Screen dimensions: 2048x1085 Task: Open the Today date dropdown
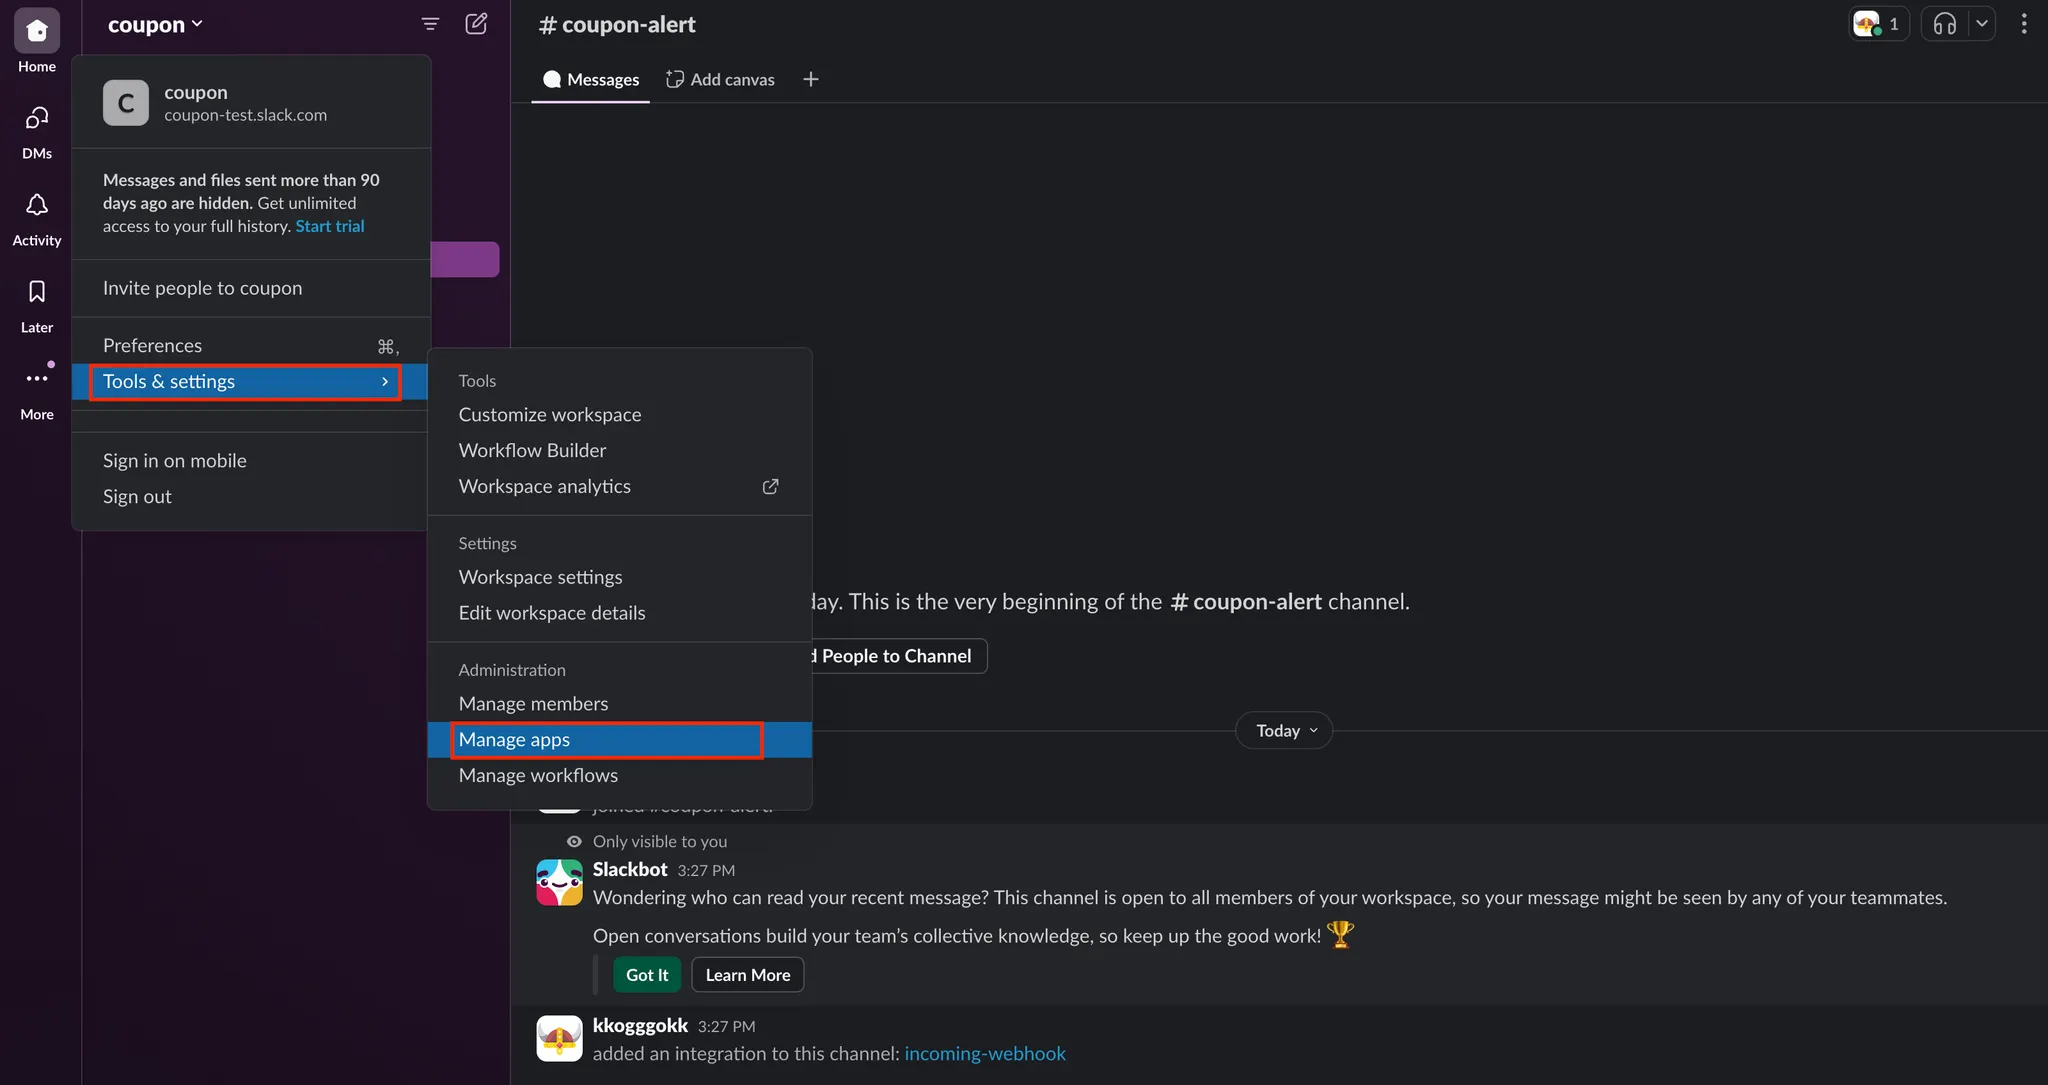tap(1285, 731)
